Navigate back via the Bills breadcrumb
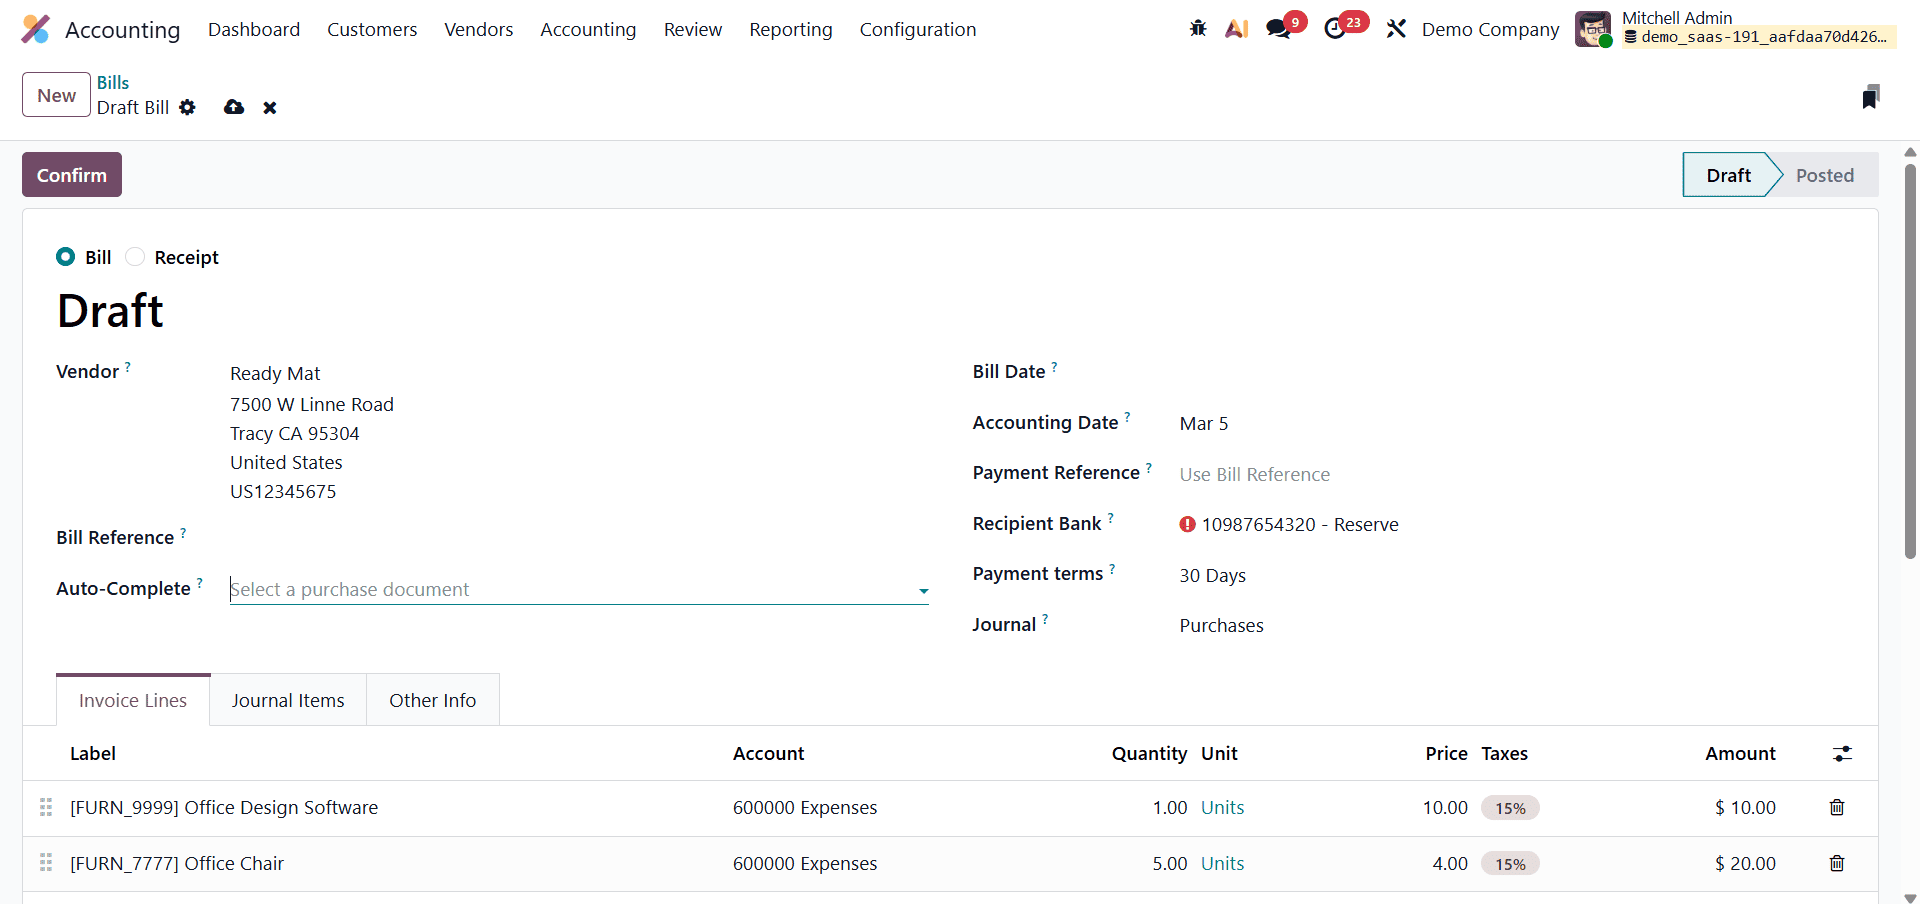The height and width of the screenshot is (904, 1920). (112, 82)
